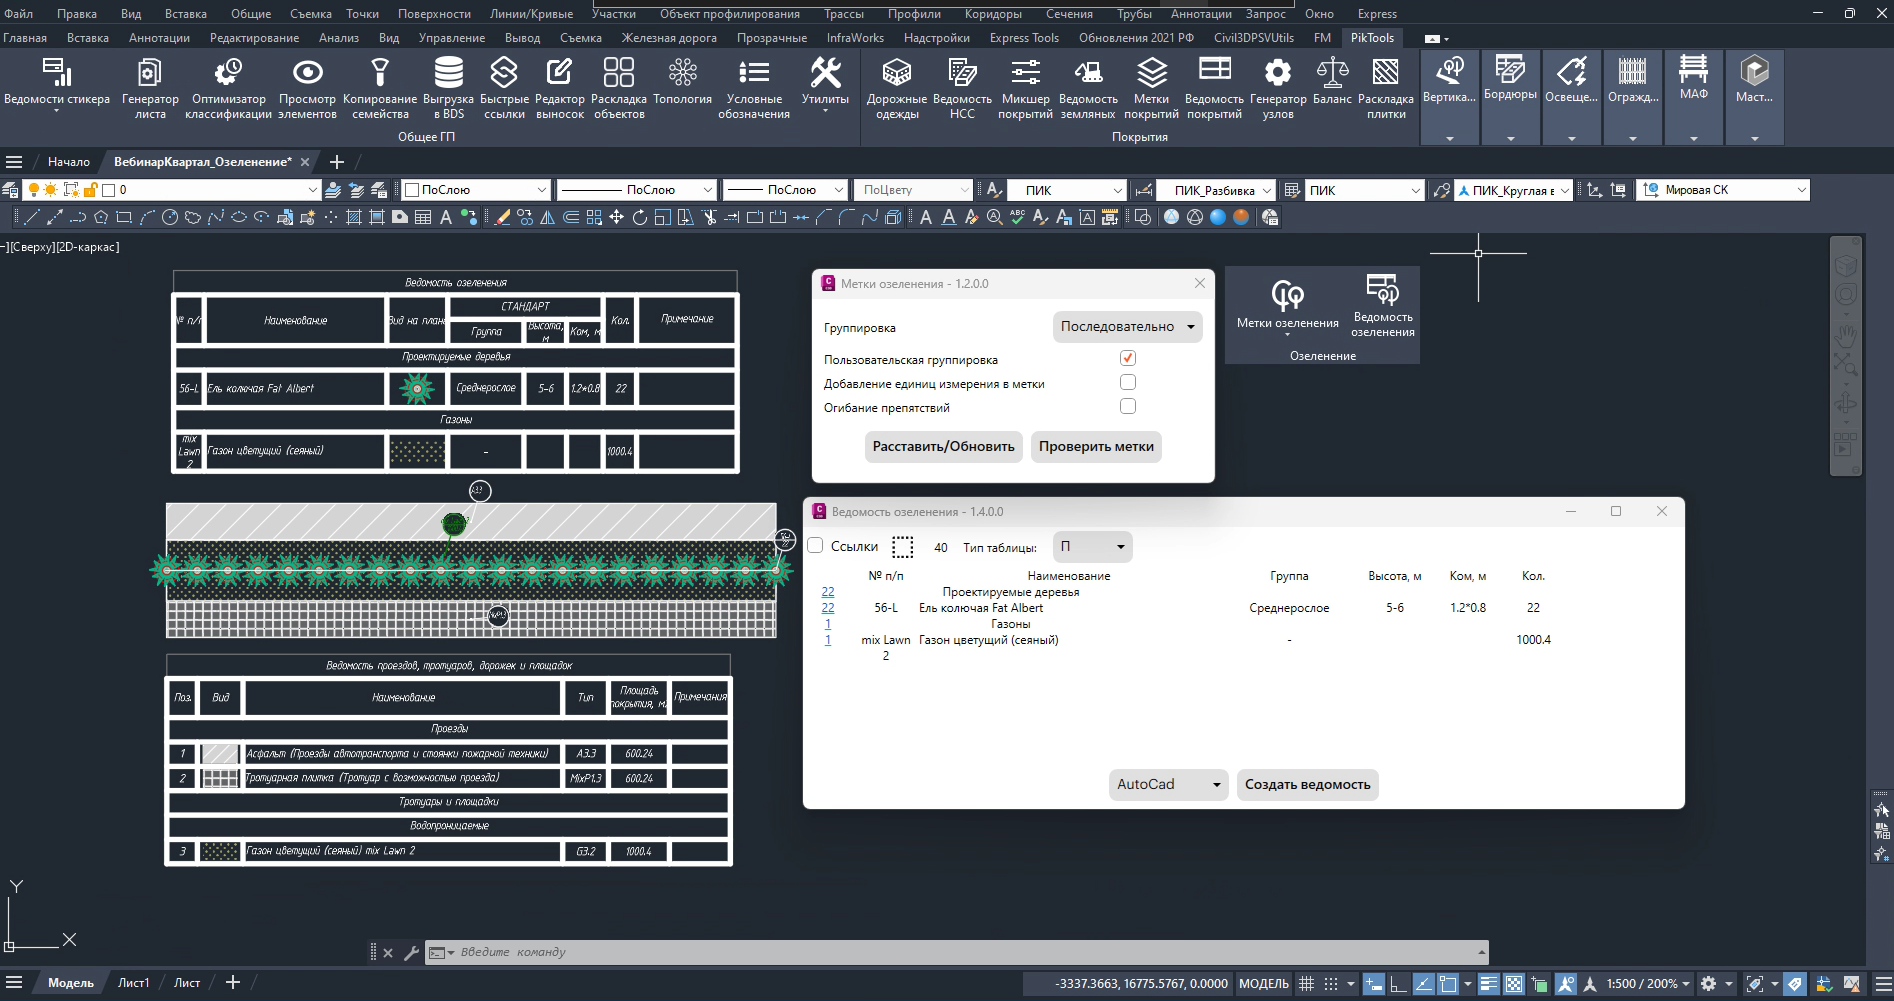Add a new drawing tab with plus
This screenshot has height=1001, width=1894.
tap(337, 162)
